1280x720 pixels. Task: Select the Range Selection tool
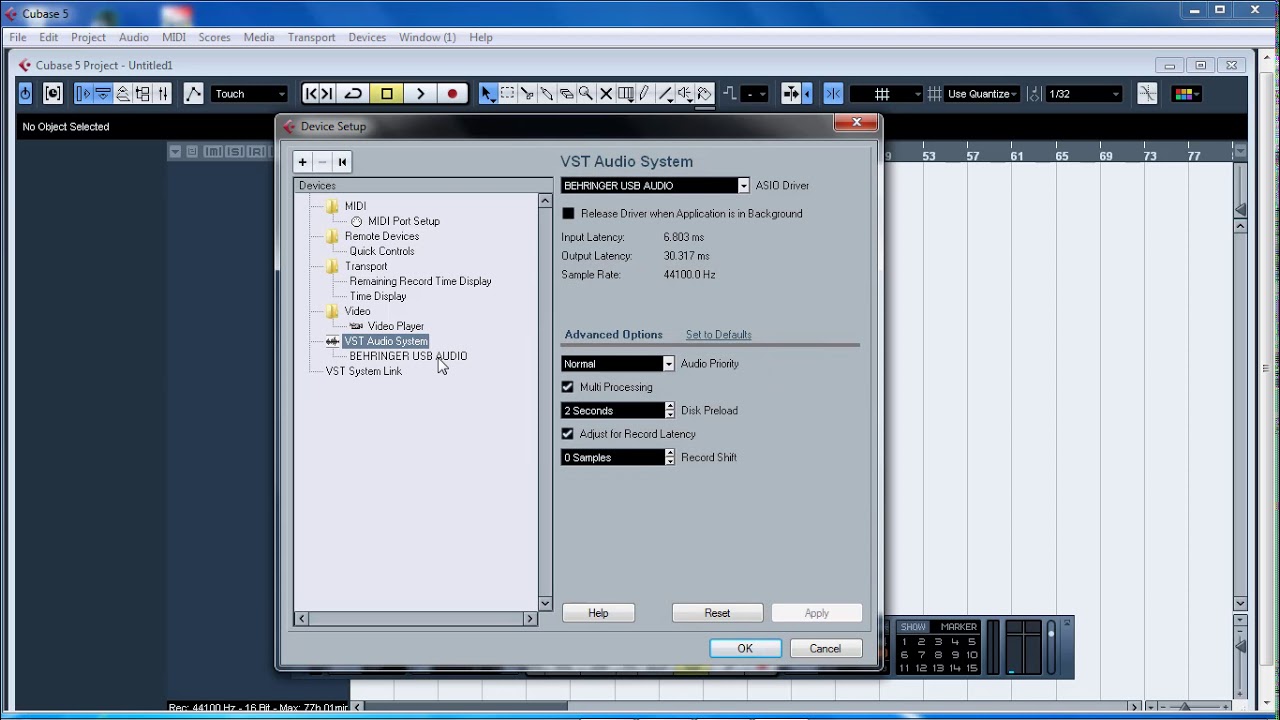(x=507, y=94)
